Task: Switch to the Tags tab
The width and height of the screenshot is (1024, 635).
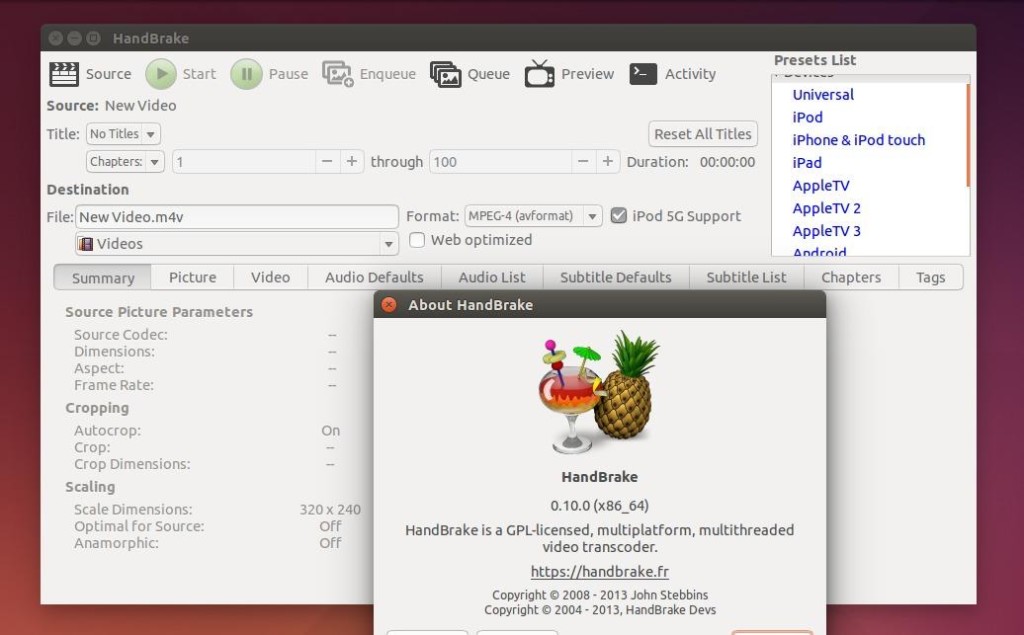Action: click(931, 278)
